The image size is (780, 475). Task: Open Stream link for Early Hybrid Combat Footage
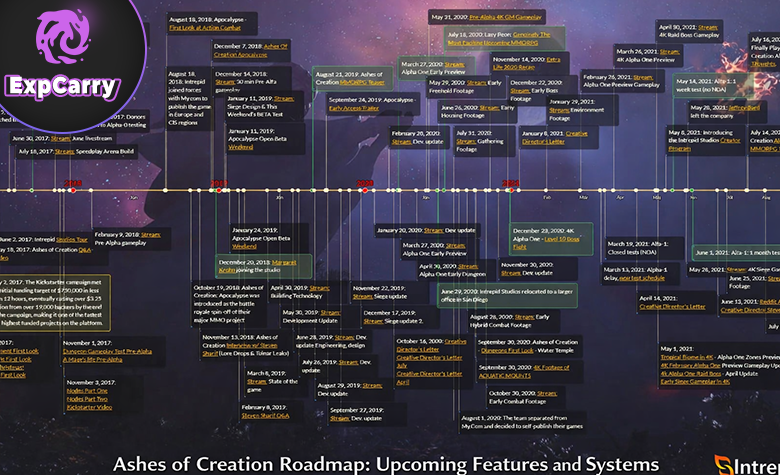525,316
